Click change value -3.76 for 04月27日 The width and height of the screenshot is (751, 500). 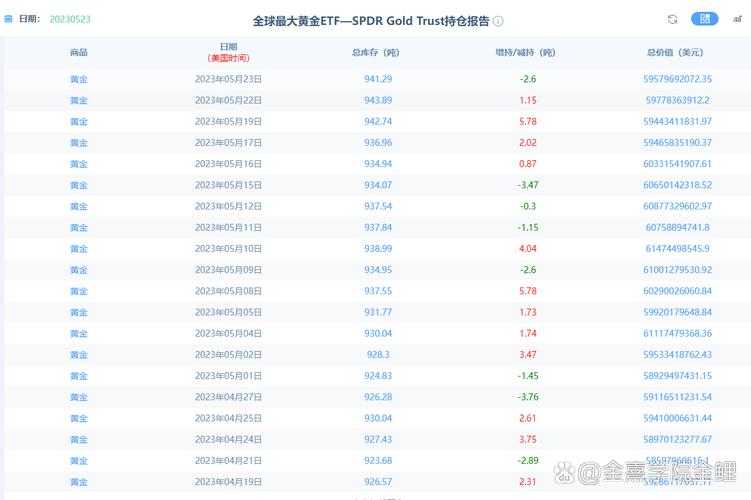[528, 397]
